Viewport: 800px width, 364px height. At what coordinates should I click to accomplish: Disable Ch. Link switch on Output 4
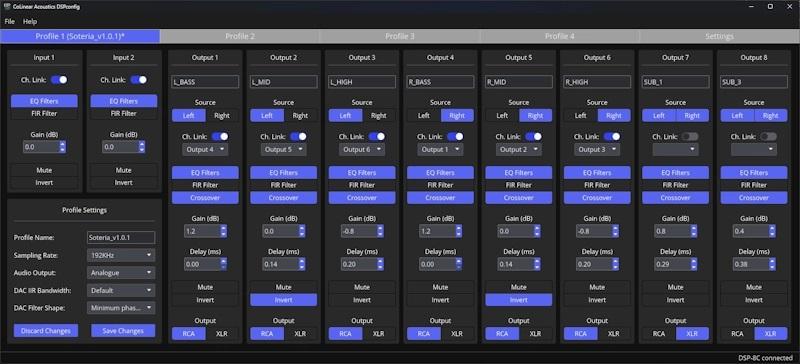(x=455, y=137)
